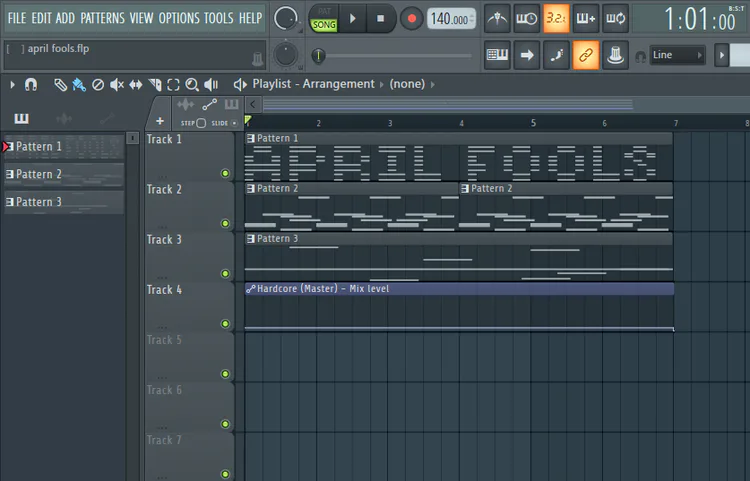Click the main volume knob
Screen dimensions: 750x481
[286, 18]
